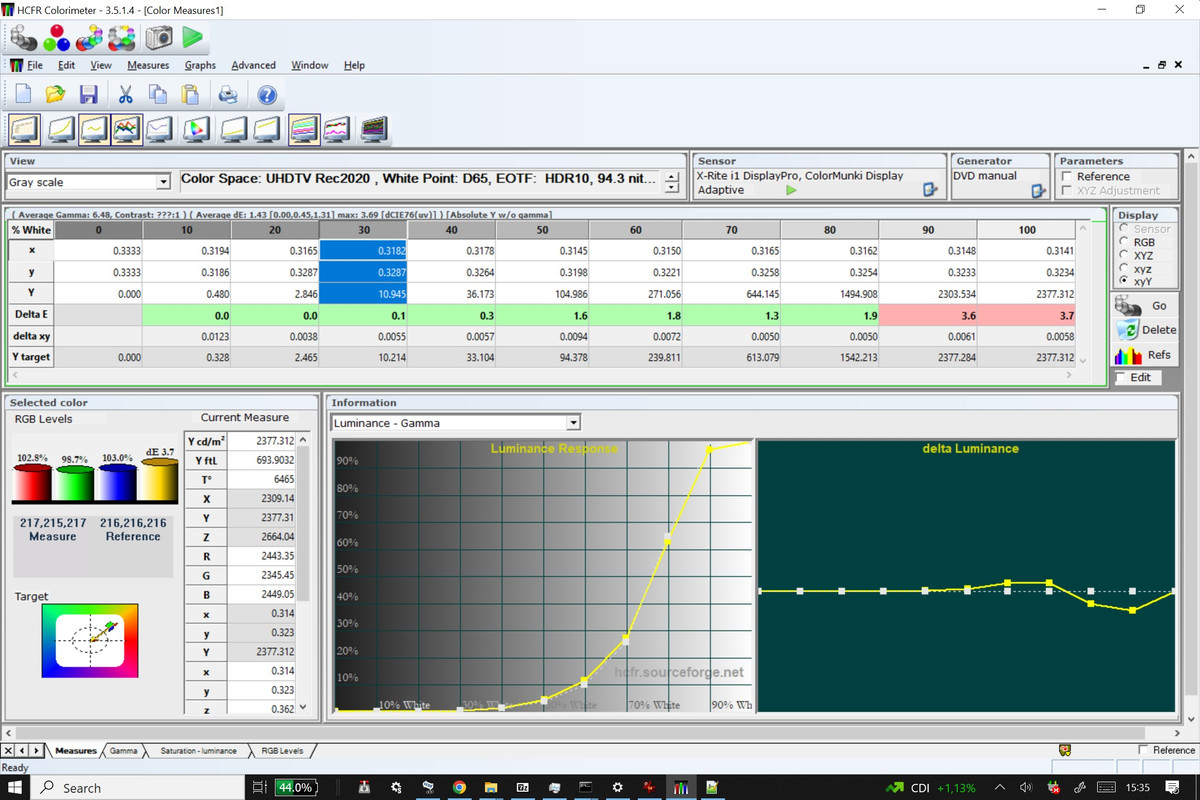Image resolution: width=1200 pixels, height=800 pixels.
Task: Click the Refs button
Action: pos(1145,355)
